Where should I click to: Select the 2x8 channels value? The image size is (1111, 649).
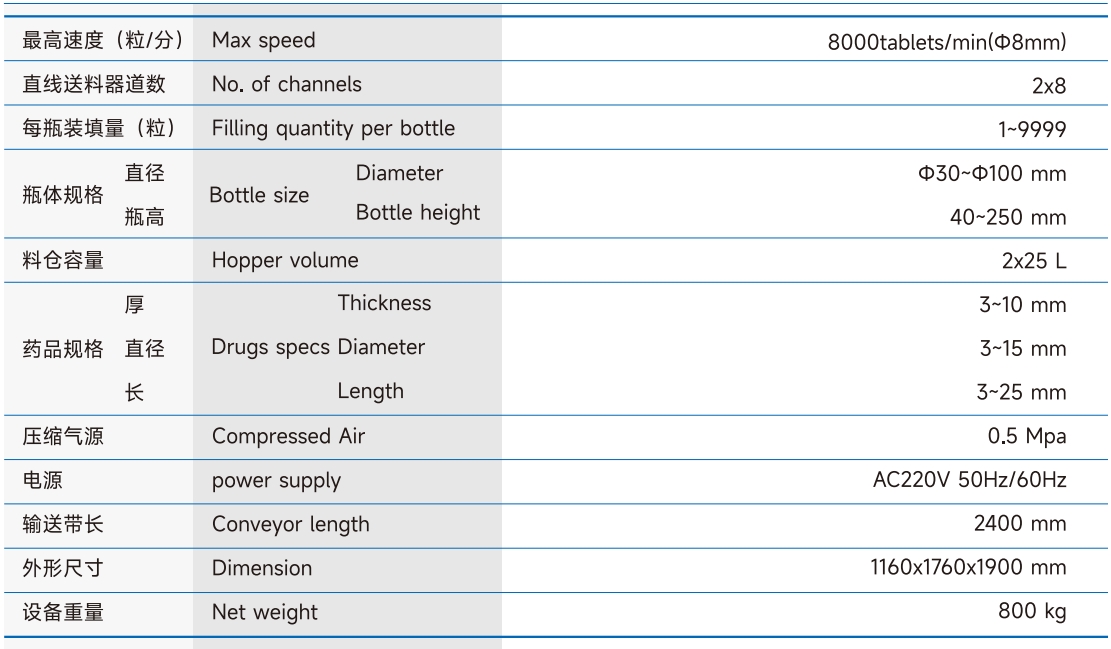point(1048,86)
